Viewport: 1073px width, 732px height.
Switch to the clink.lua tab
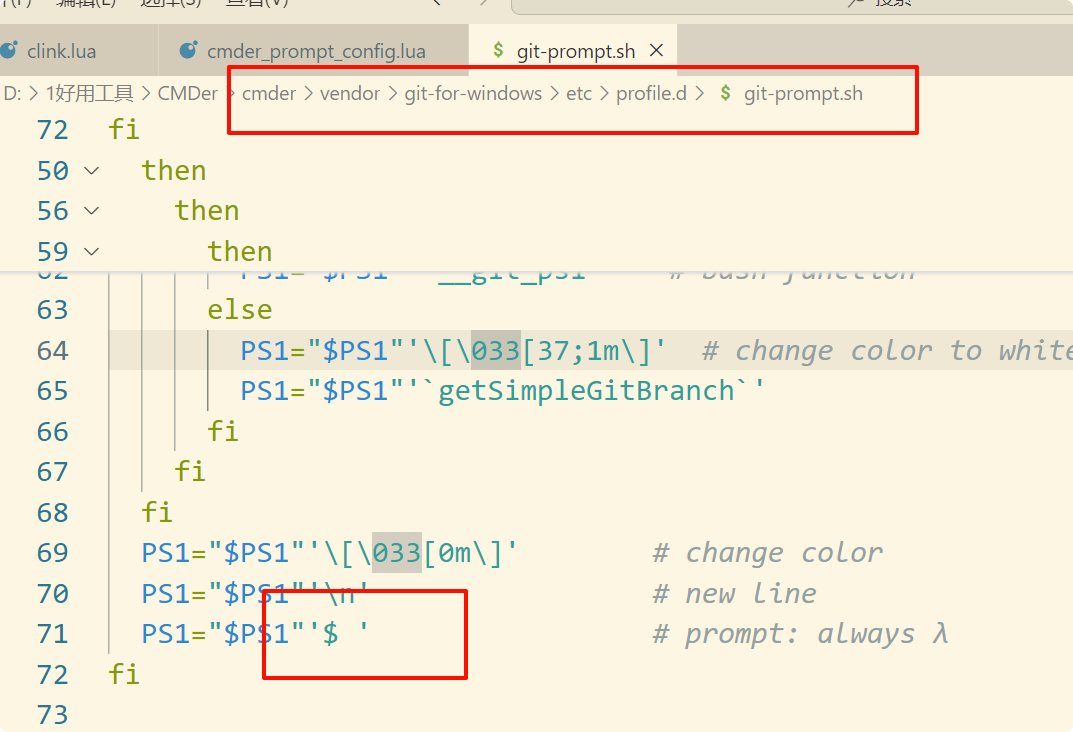(x=62, y=51)
